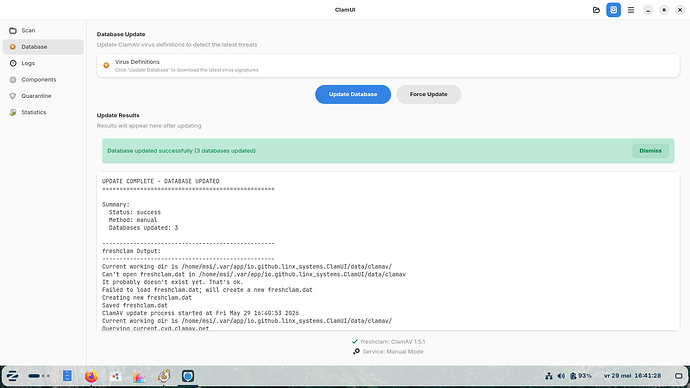Click the 'Summary:' line in the output
The width and height of the screenshot is (690, 388).
116,205
